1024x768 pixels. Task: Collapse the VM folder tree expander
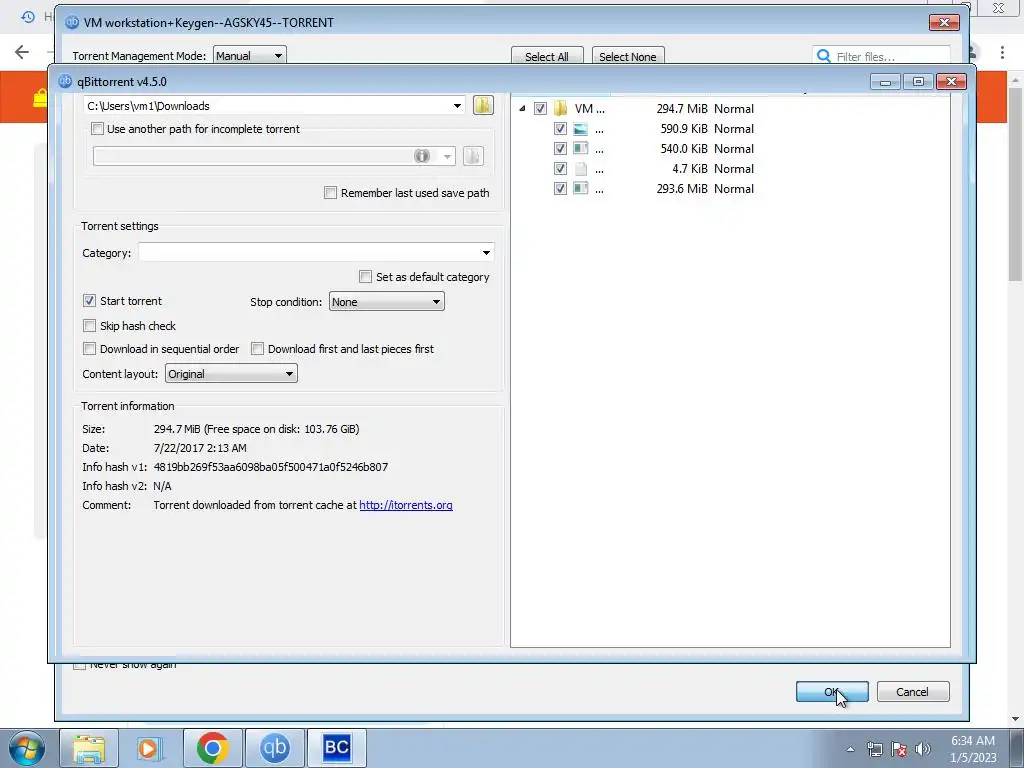click(x=522, y=108)
